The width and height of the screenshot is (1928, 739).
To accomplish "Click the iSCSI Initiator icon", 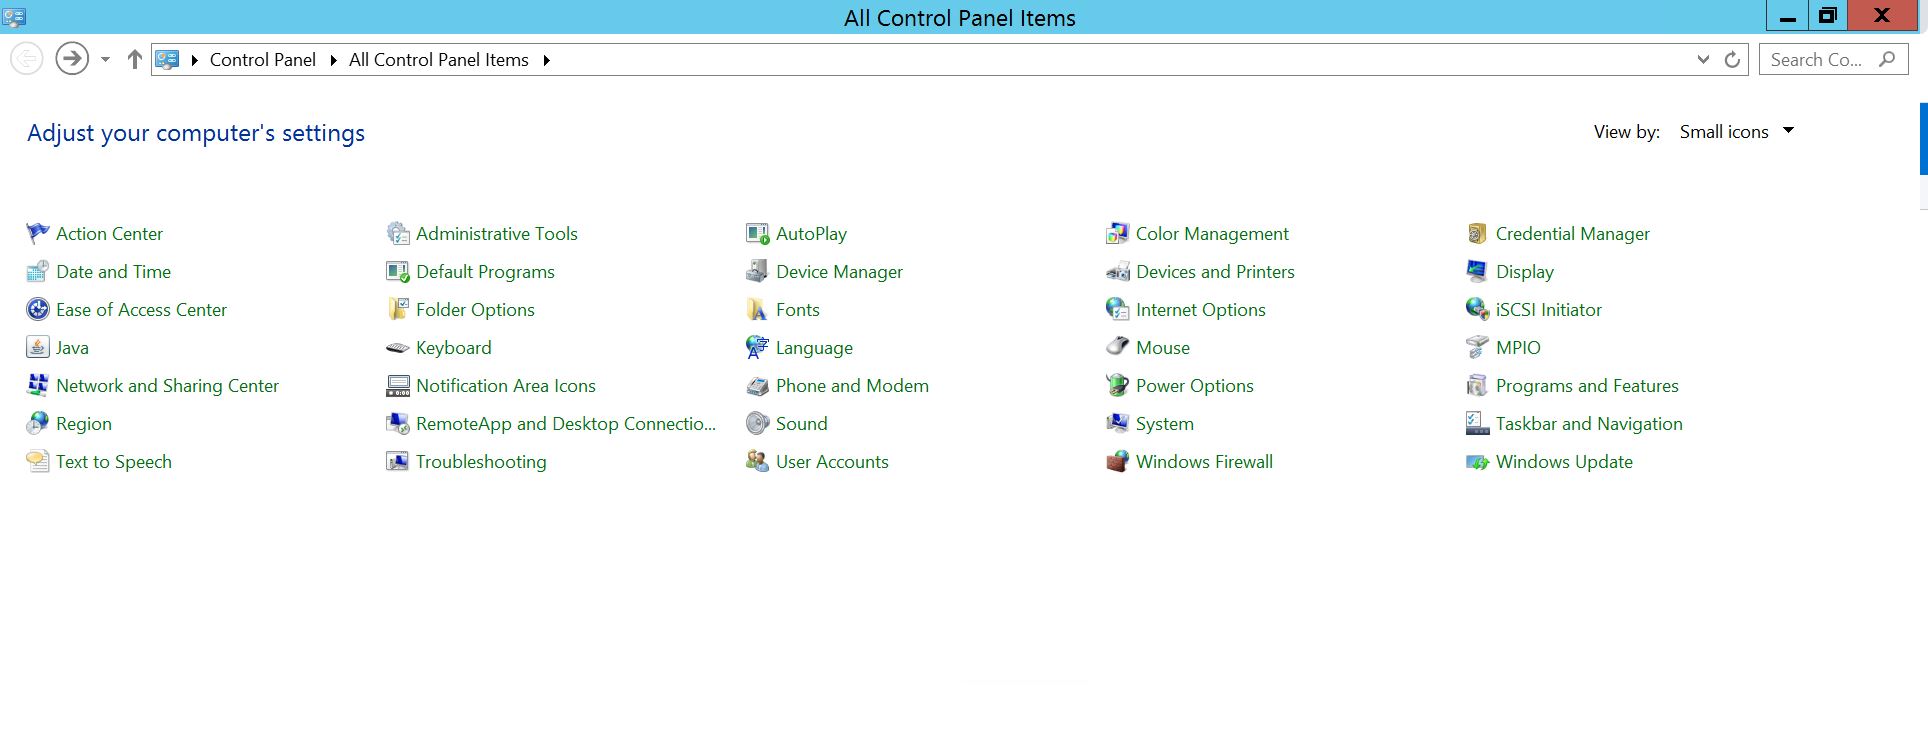I will pos(1478,310).
